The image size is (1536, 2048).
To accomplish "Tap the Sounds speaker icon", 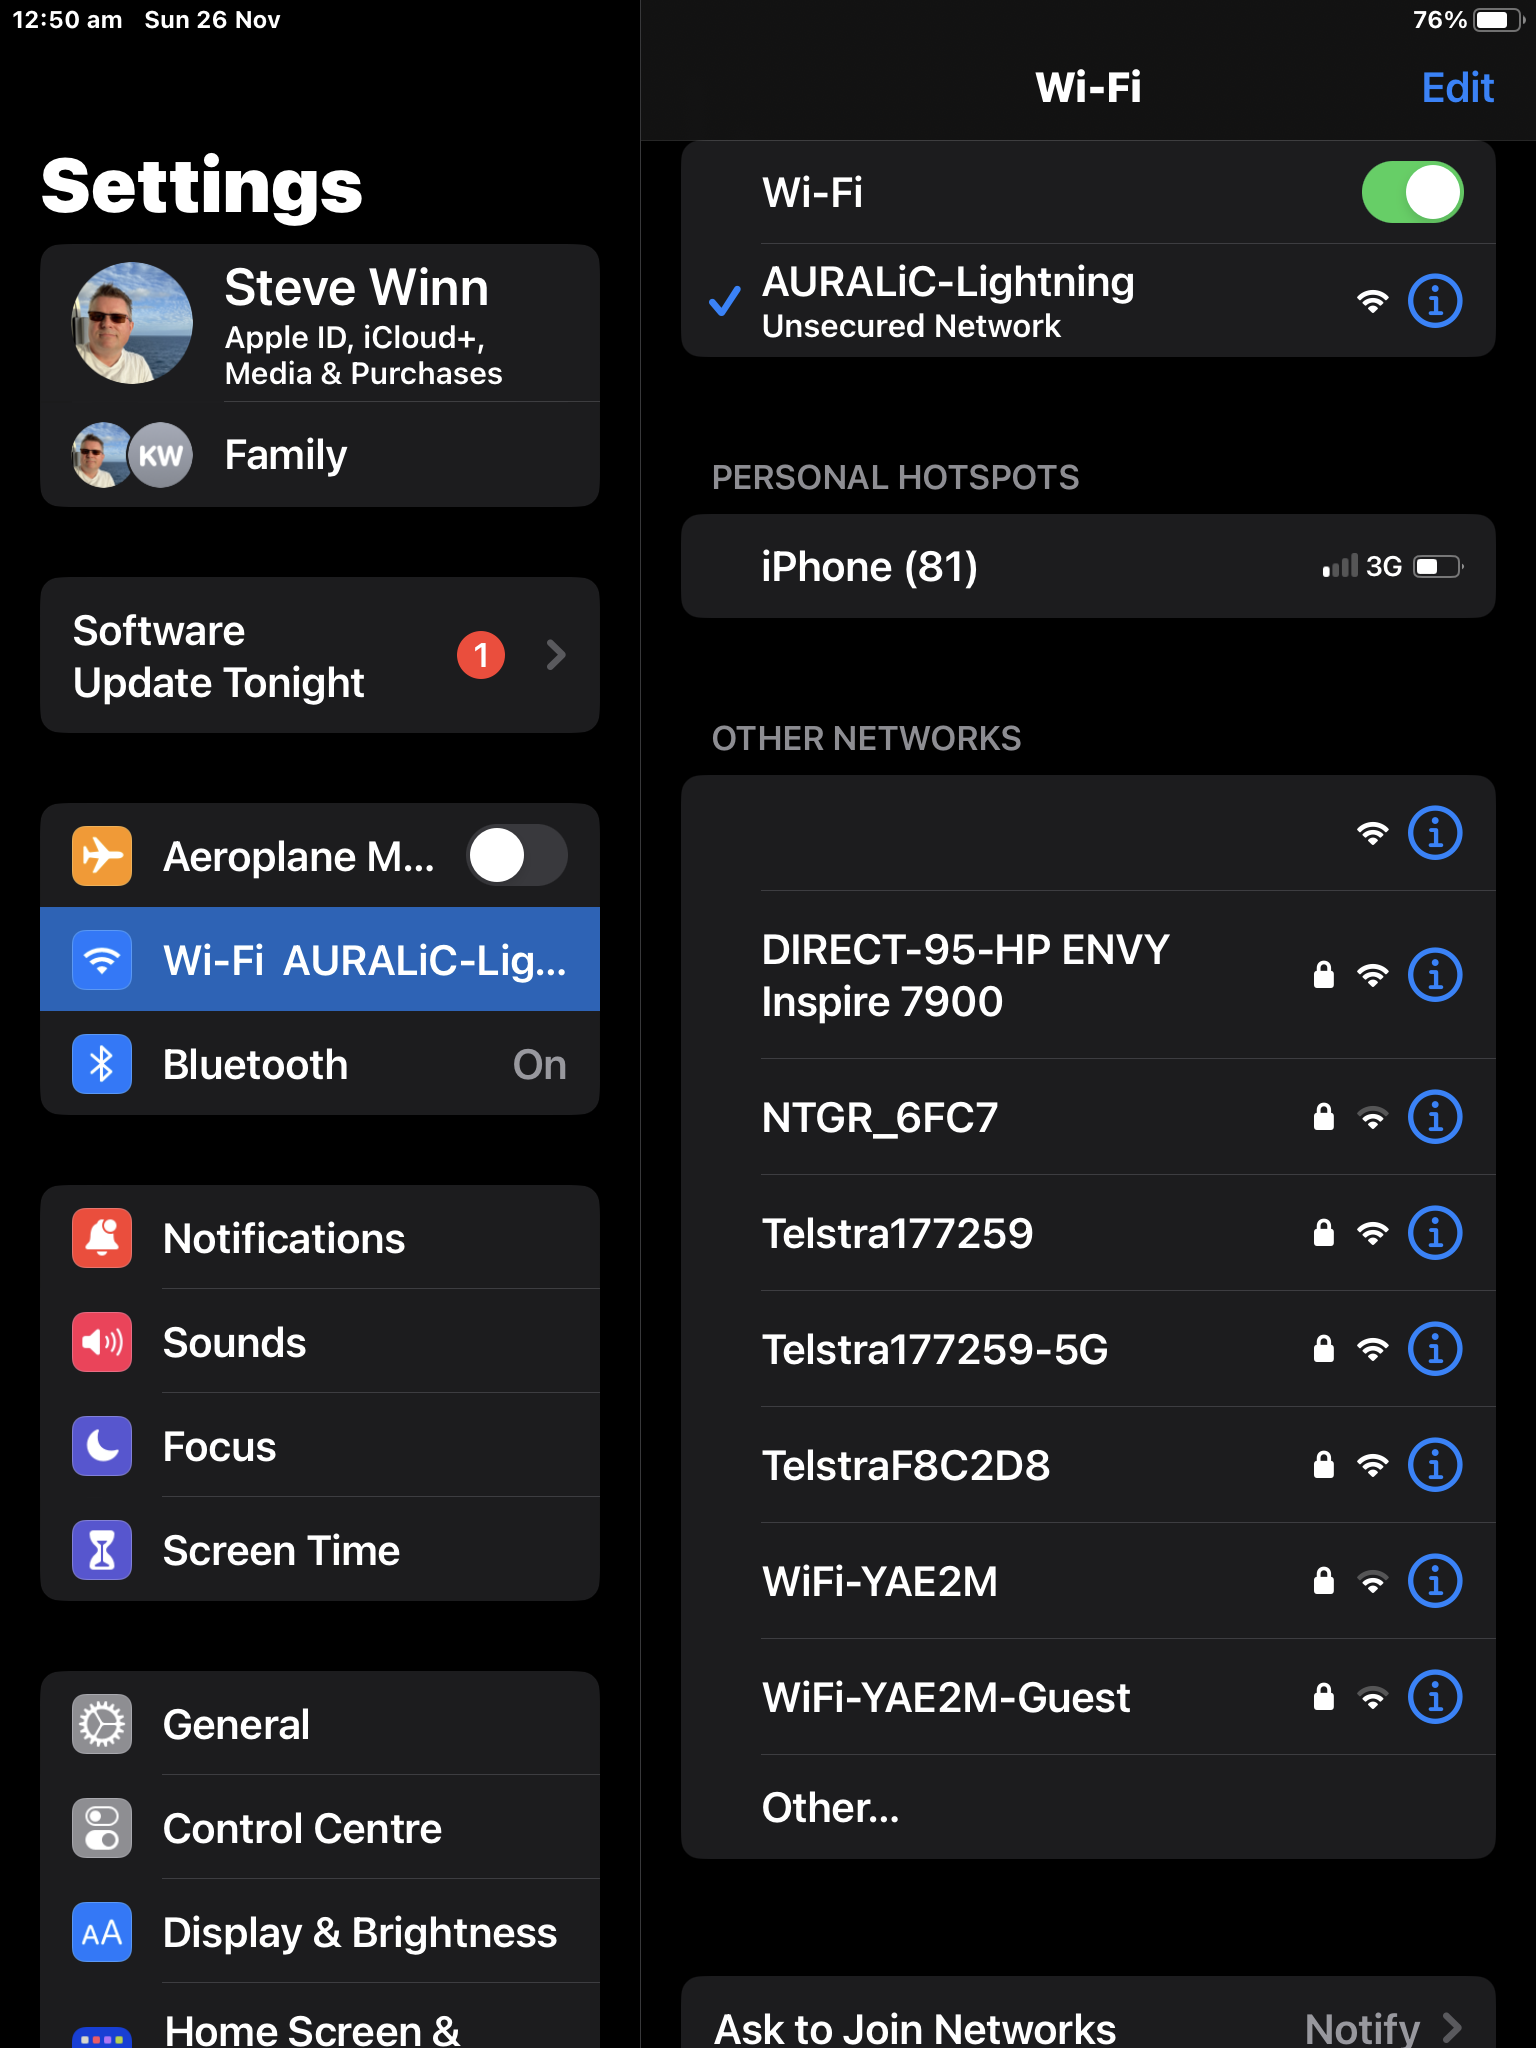I will click(102, 1342).
